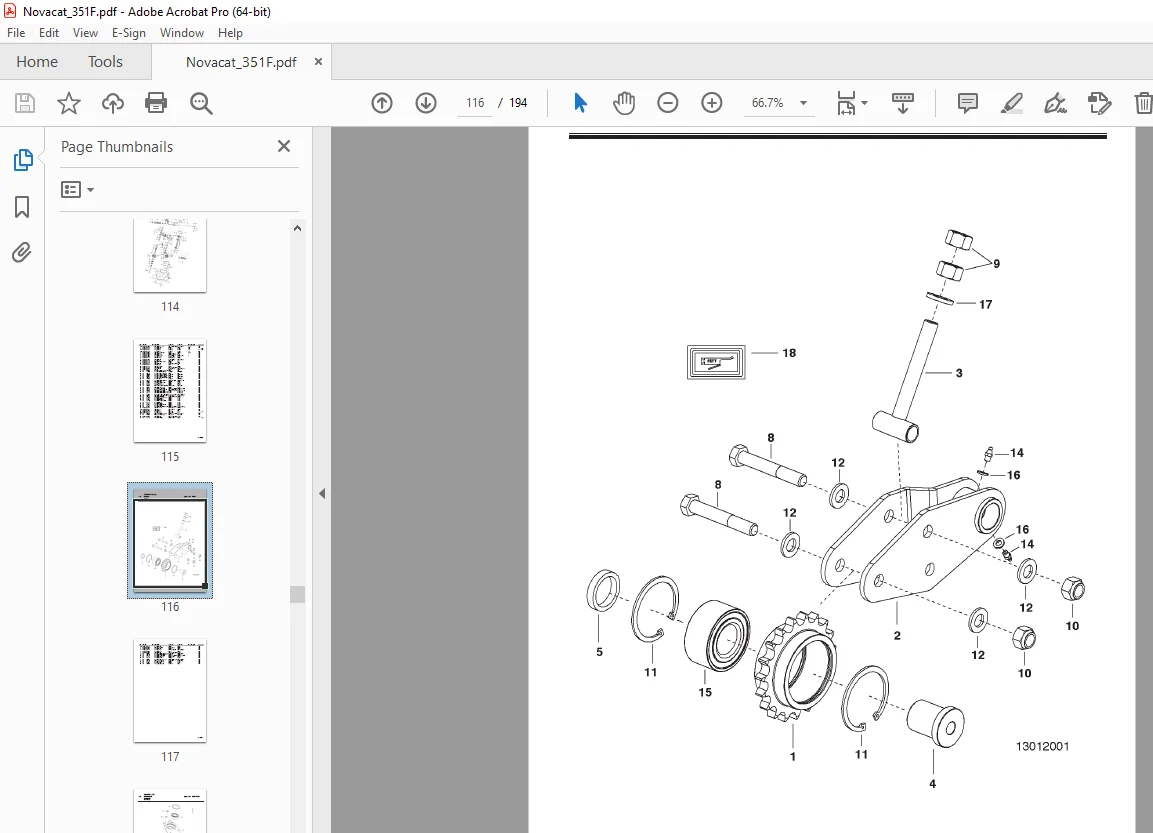Open the Sign document pen tool

pos(1055,103)
